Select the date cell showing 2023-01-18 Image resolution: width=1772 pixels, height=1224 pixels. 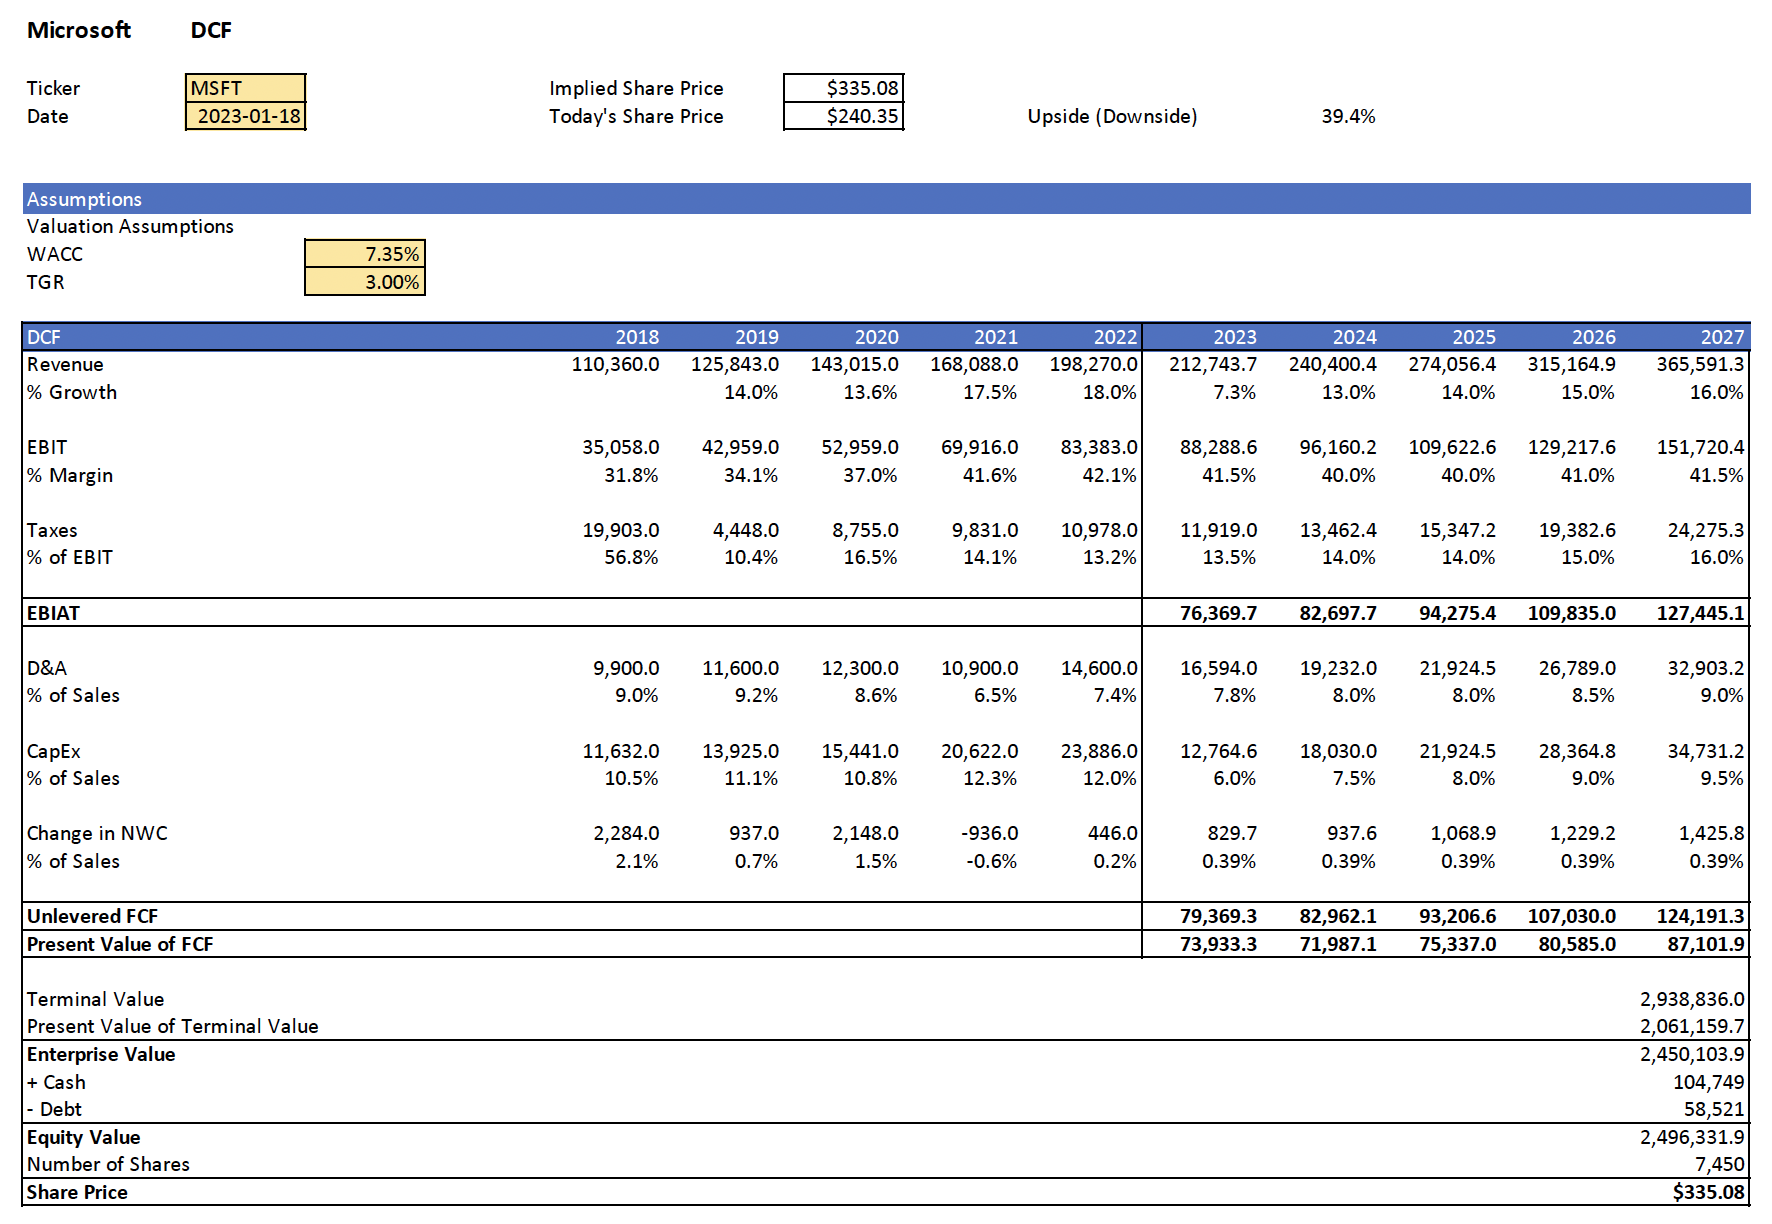[247, 116]
